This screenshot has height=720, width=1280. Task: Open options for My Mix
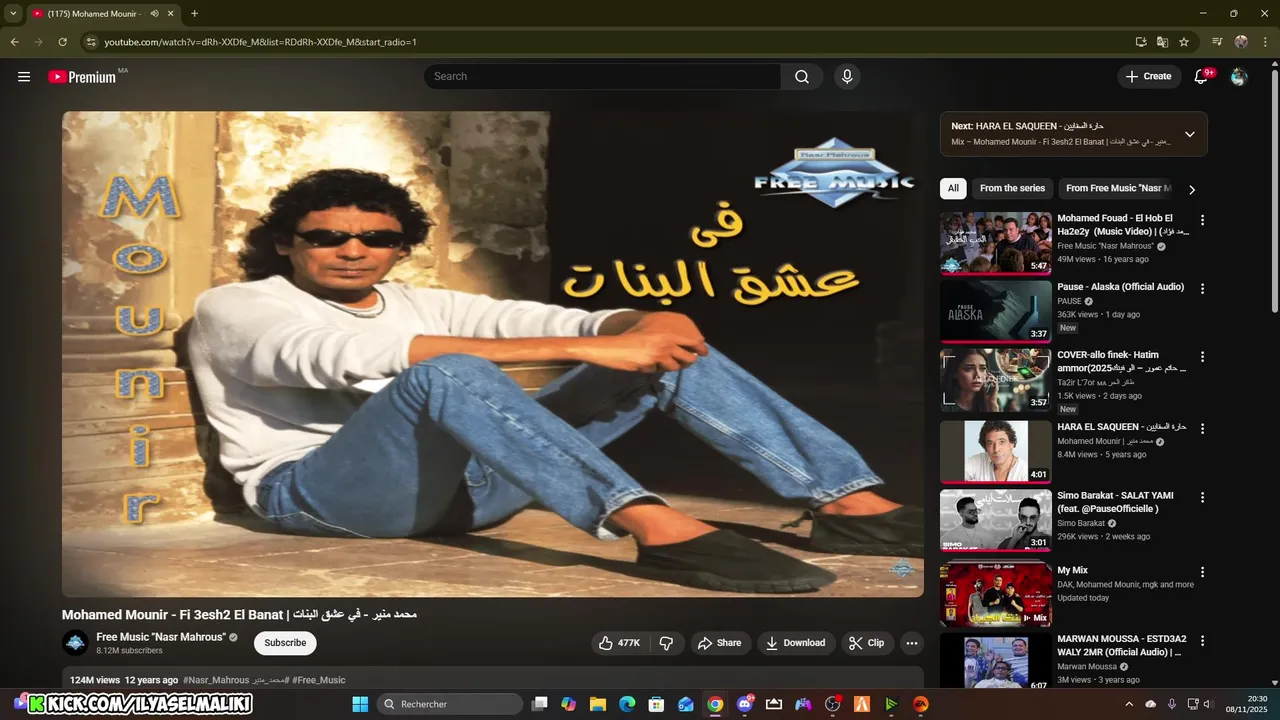pos(1202,573)
